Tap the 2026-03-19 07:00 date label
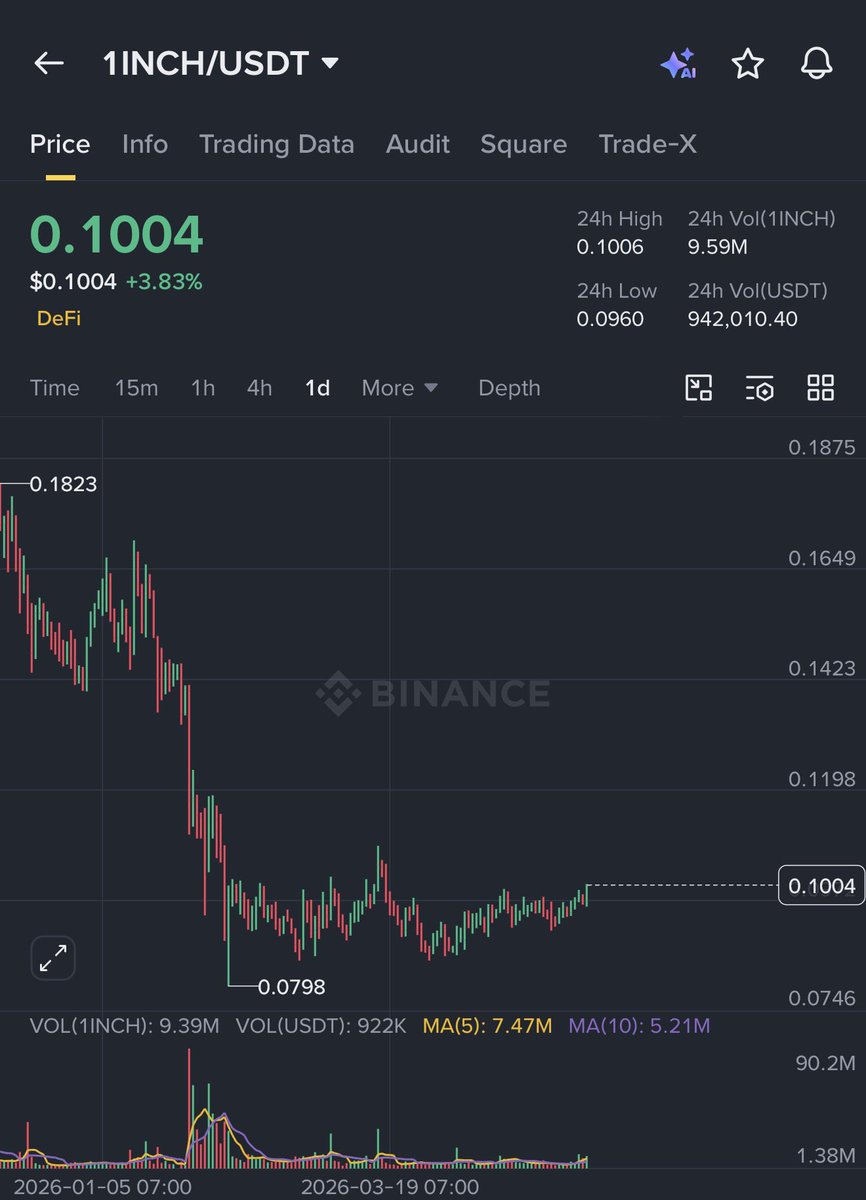Viewport: 866px width, 1200px height. [x=389, y=1187]
